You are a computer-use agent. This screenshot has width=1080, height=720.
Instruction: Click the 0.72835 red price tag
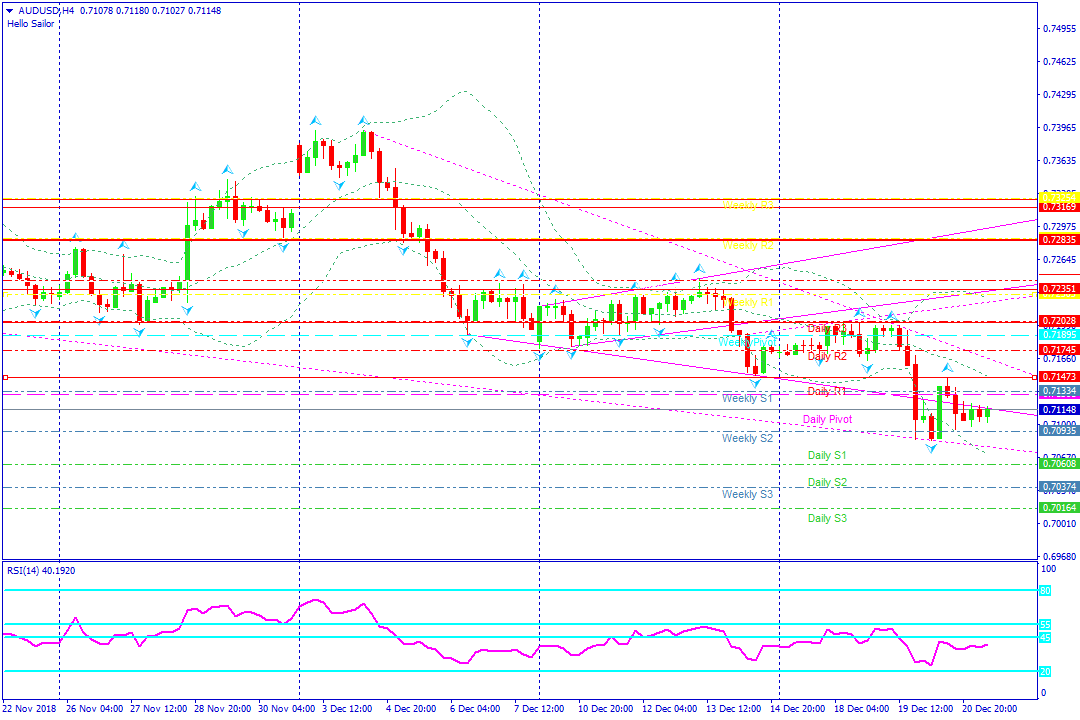coord(1059,240)
